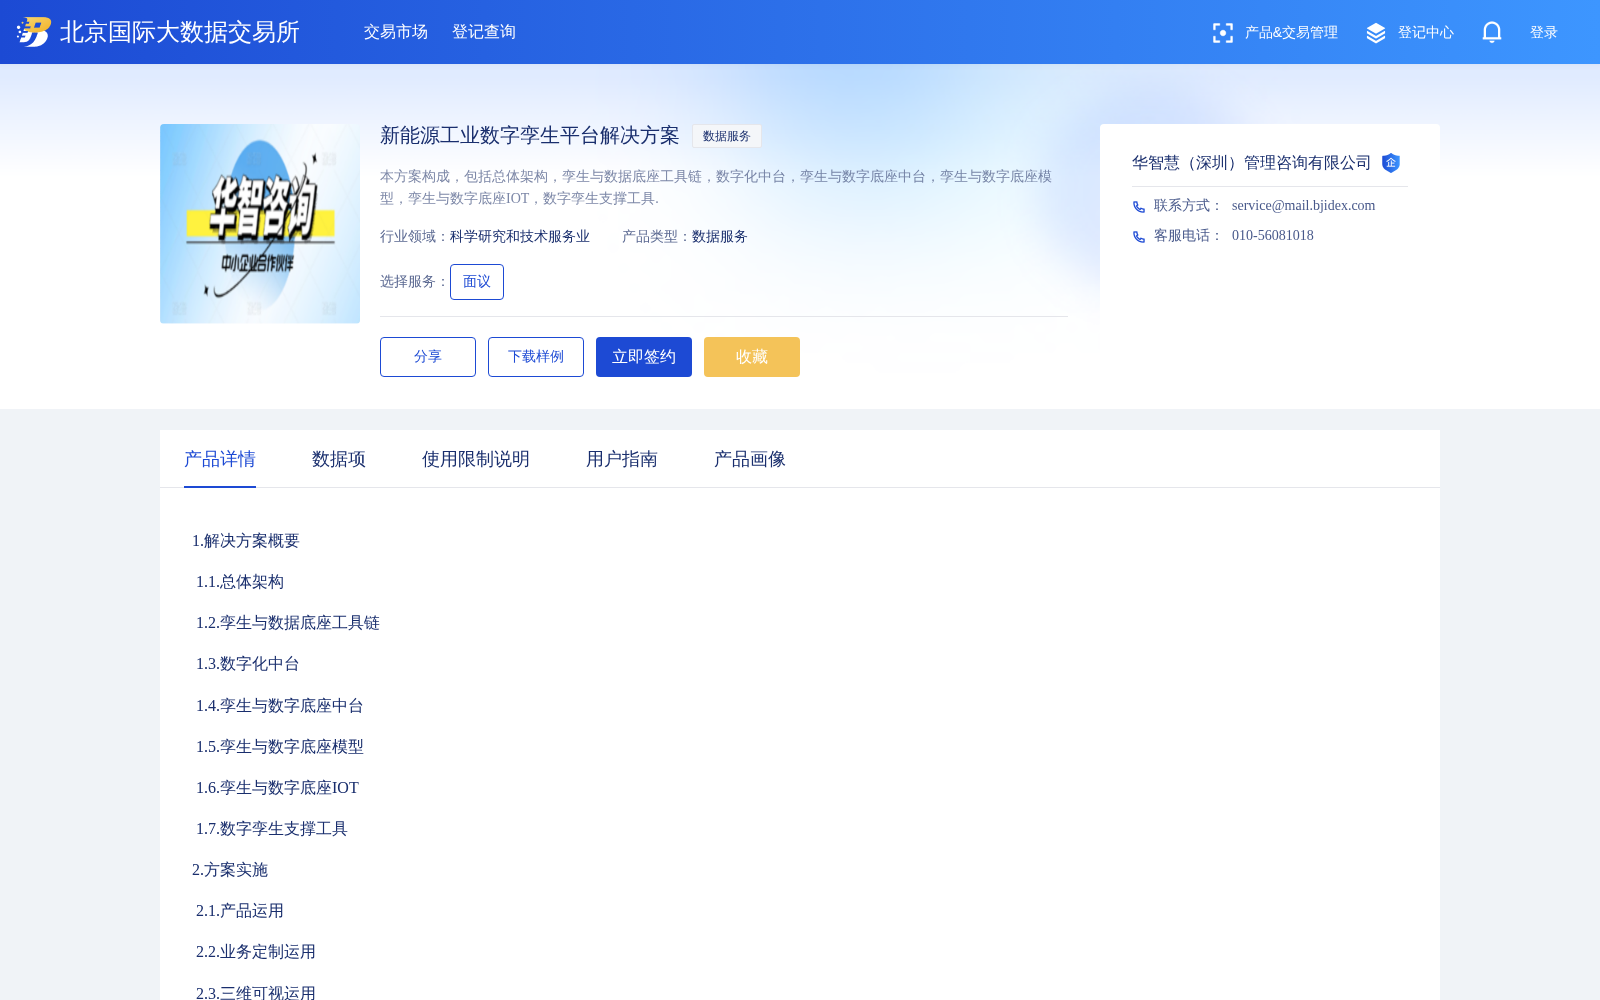The width and height of the screenshot is (1600, 1000).
Task: Click the Beijing Data Exchange logo icon
Action: click(x=34, y=32)
